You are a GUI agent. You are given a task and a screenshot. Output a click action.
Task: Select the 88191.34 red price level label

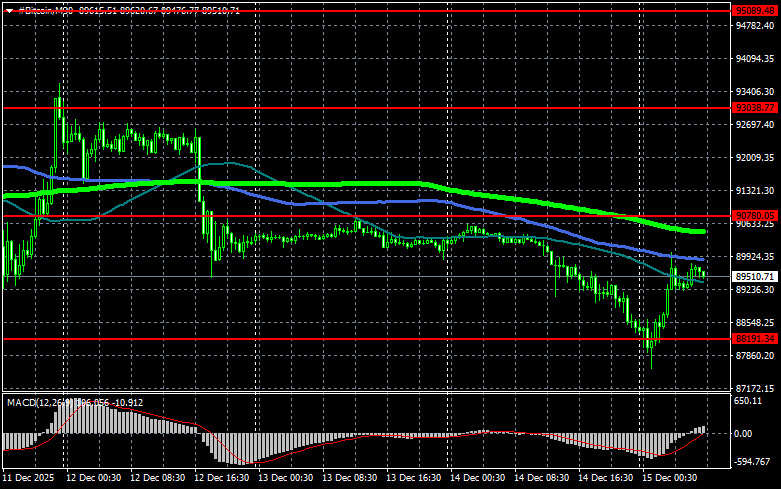[755, 339]
